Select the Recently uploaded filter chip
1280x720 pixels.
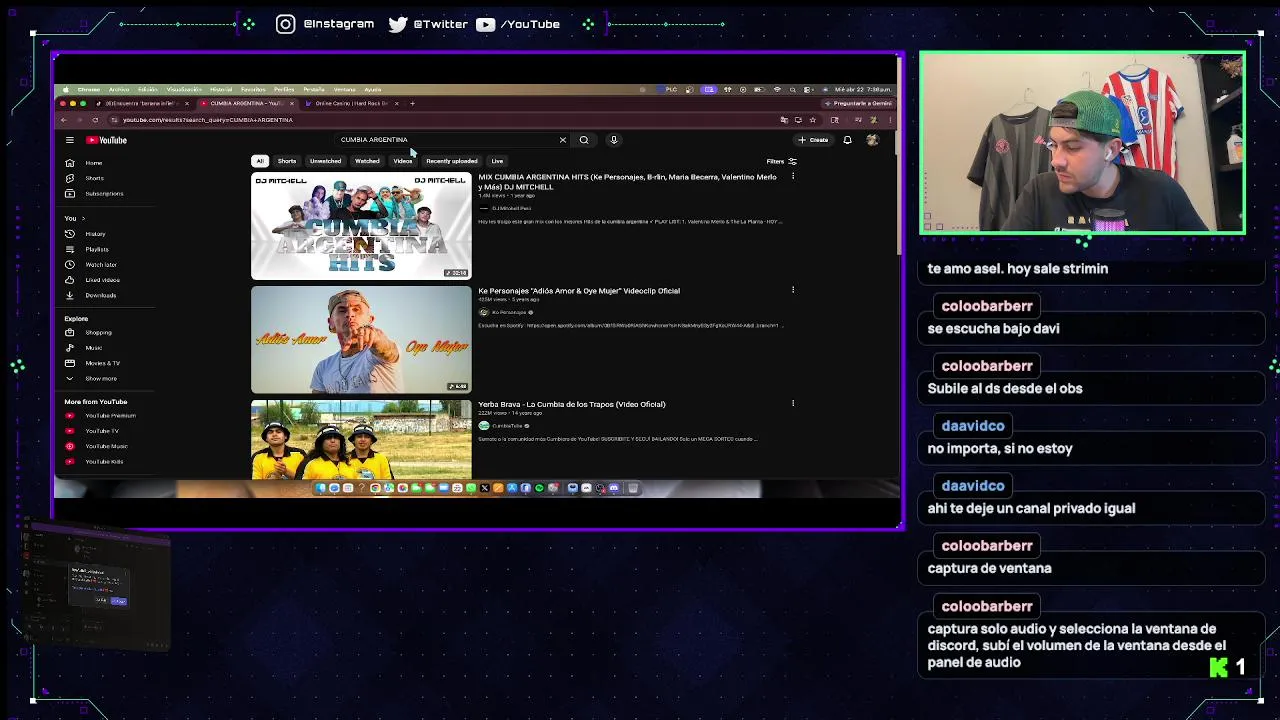coord(452,161)
